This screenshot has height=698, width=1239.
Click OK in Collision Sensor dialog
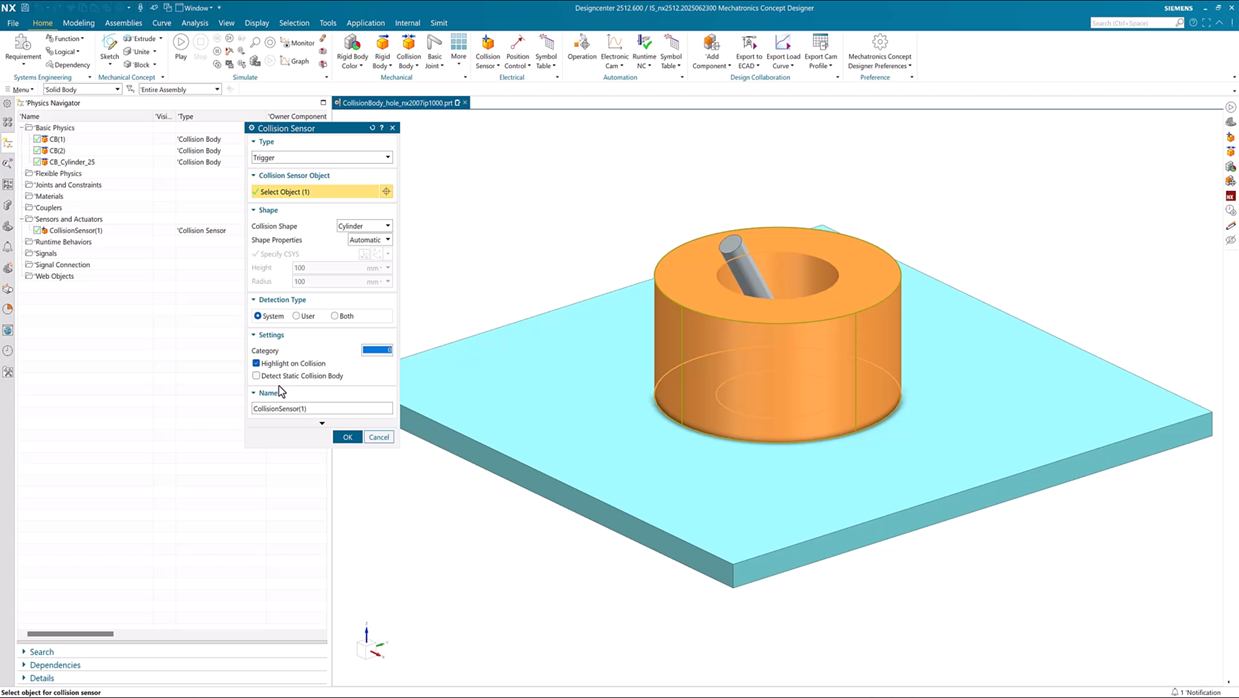point(347,437)
